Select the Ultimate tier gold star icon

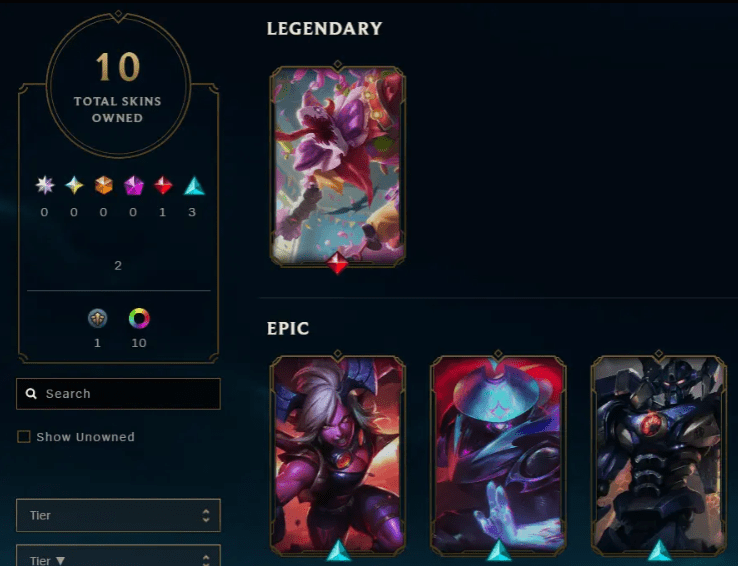(74, 185)
